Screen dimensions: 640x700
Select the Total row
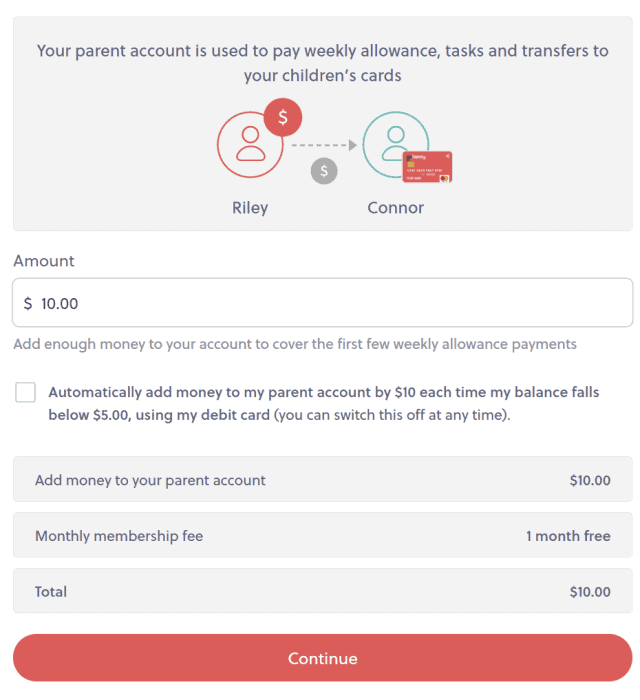tap(322, 592)
